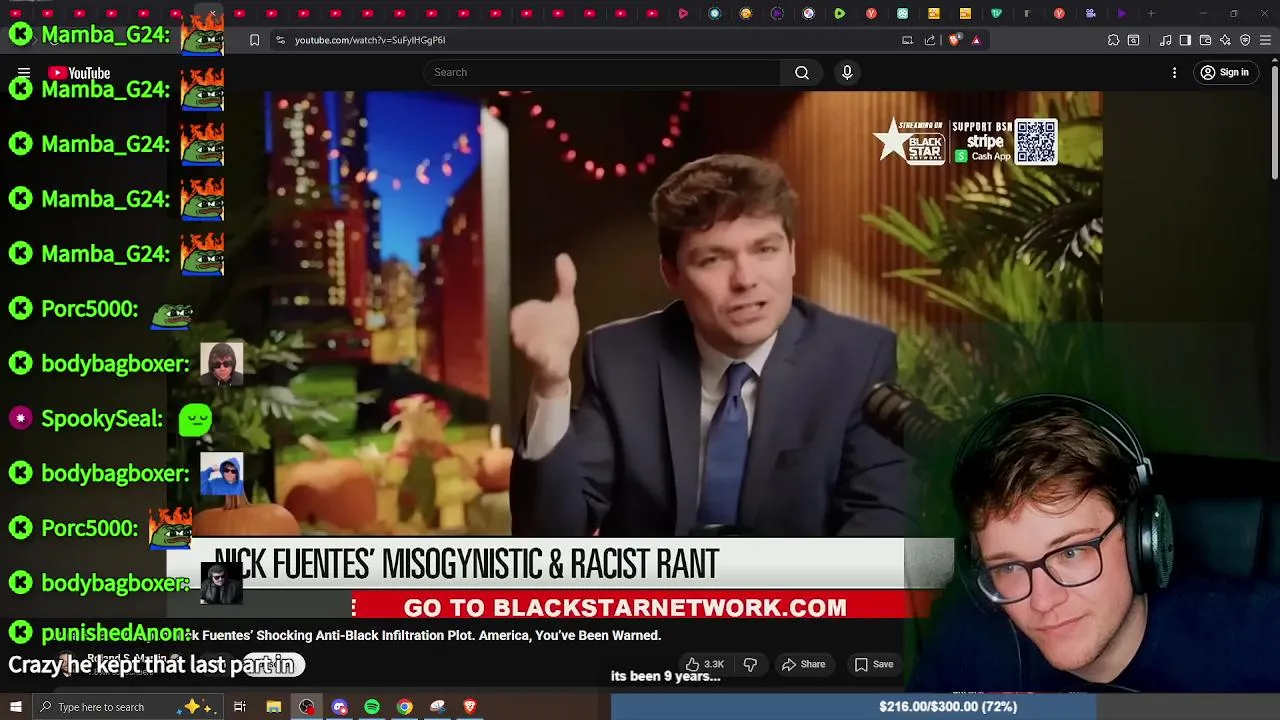Open the browser extensions puzzle icon

(x=1113, y=40)
